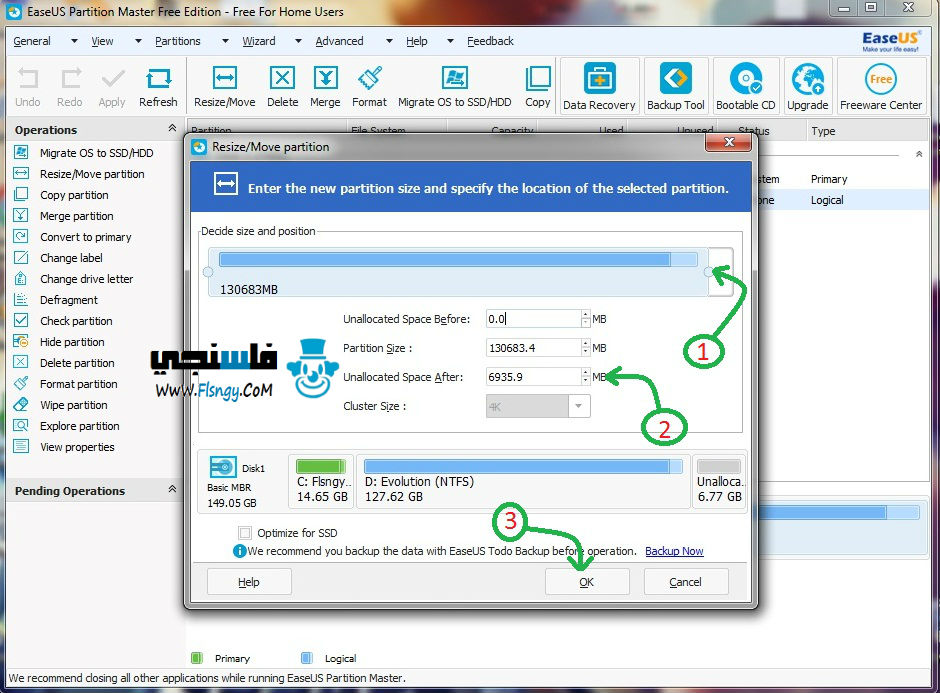This screenshot has width=940, height=693.
Task: Select Change label operation
Action: [71, 258]
